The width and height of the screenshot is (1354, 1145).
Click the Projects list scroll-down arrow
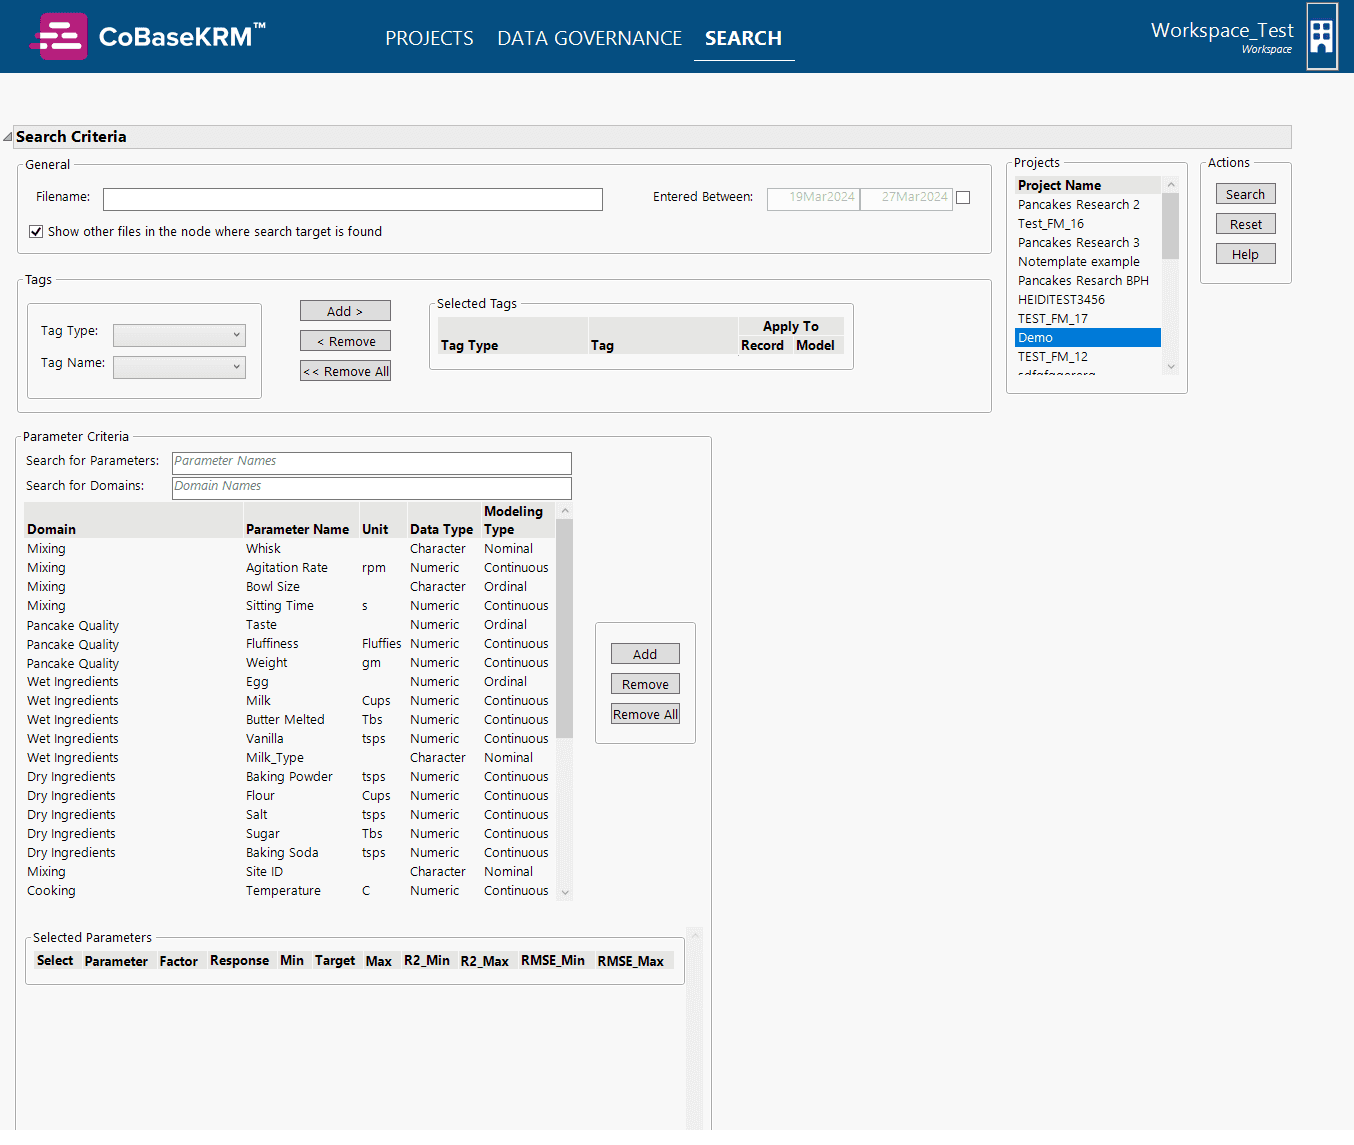(1171, 367)
